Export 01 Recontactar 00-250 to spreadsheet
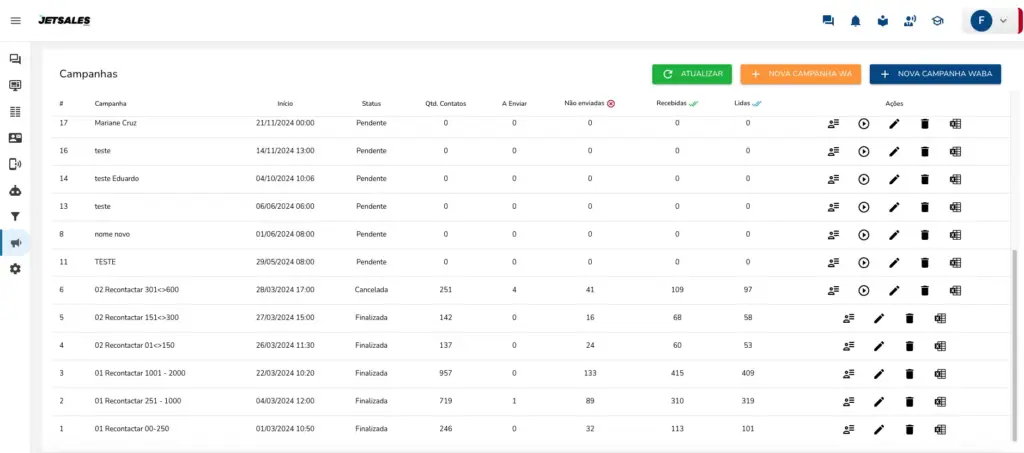Viewport: 1024px width, 453px height. pyautogui.click(x=940, y=430)
